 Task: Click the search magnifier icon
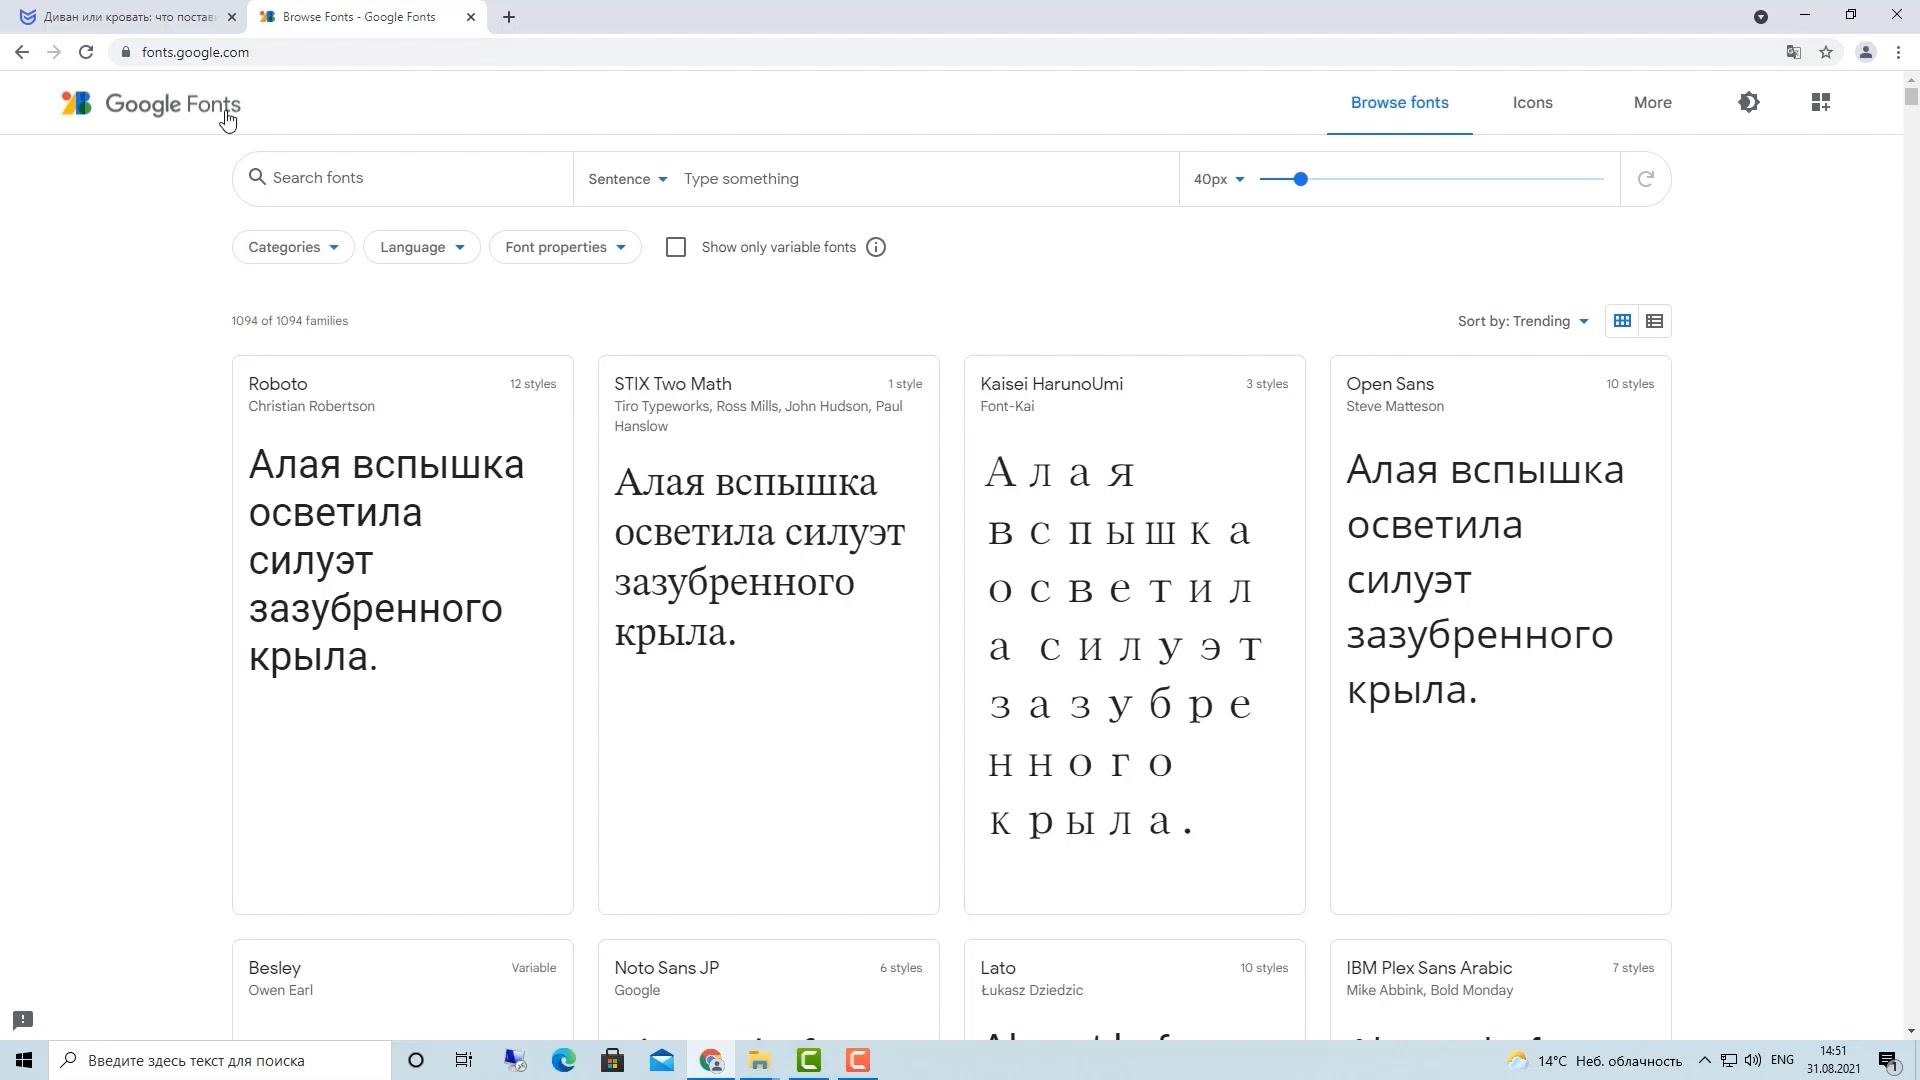click(257, 177)
